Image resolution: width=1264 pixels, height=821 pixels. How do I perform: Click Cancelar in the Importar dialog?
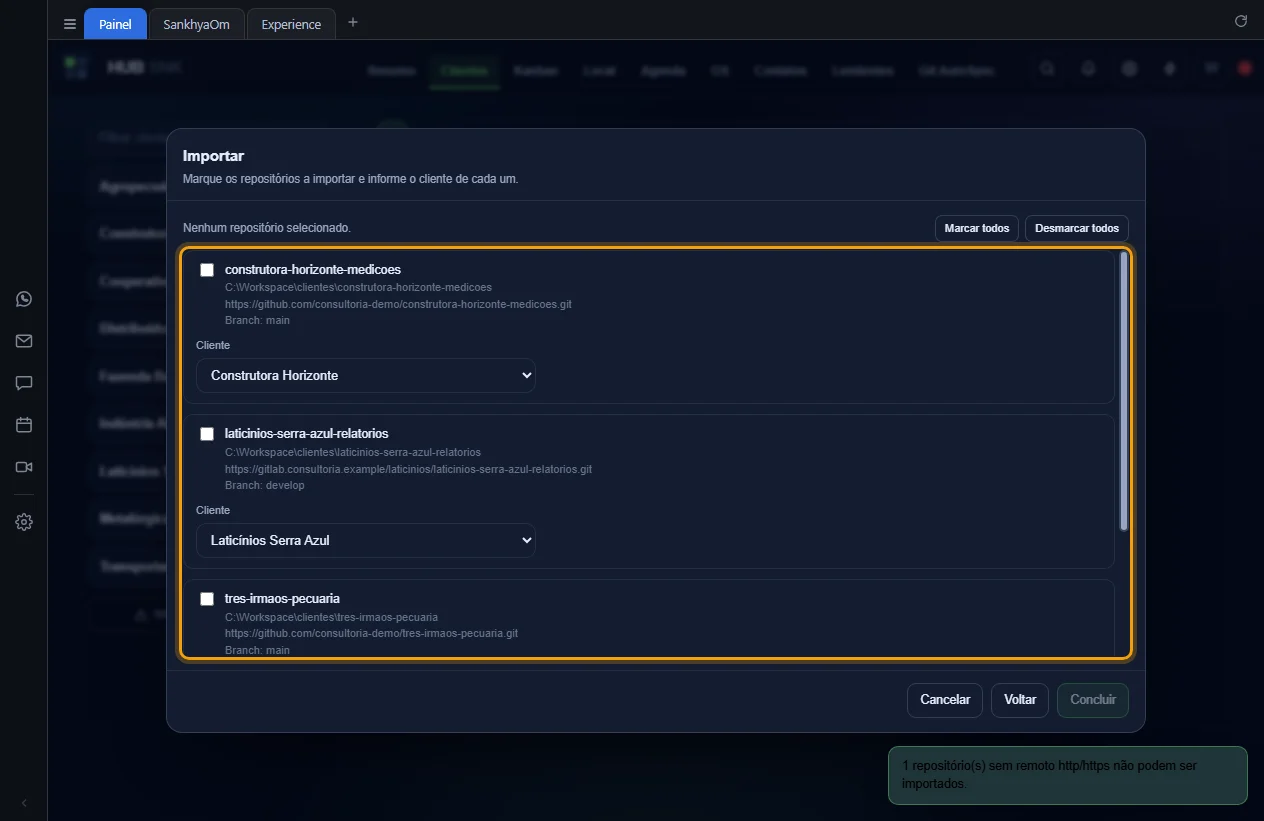pyautogui.click(x=945, y=700)
